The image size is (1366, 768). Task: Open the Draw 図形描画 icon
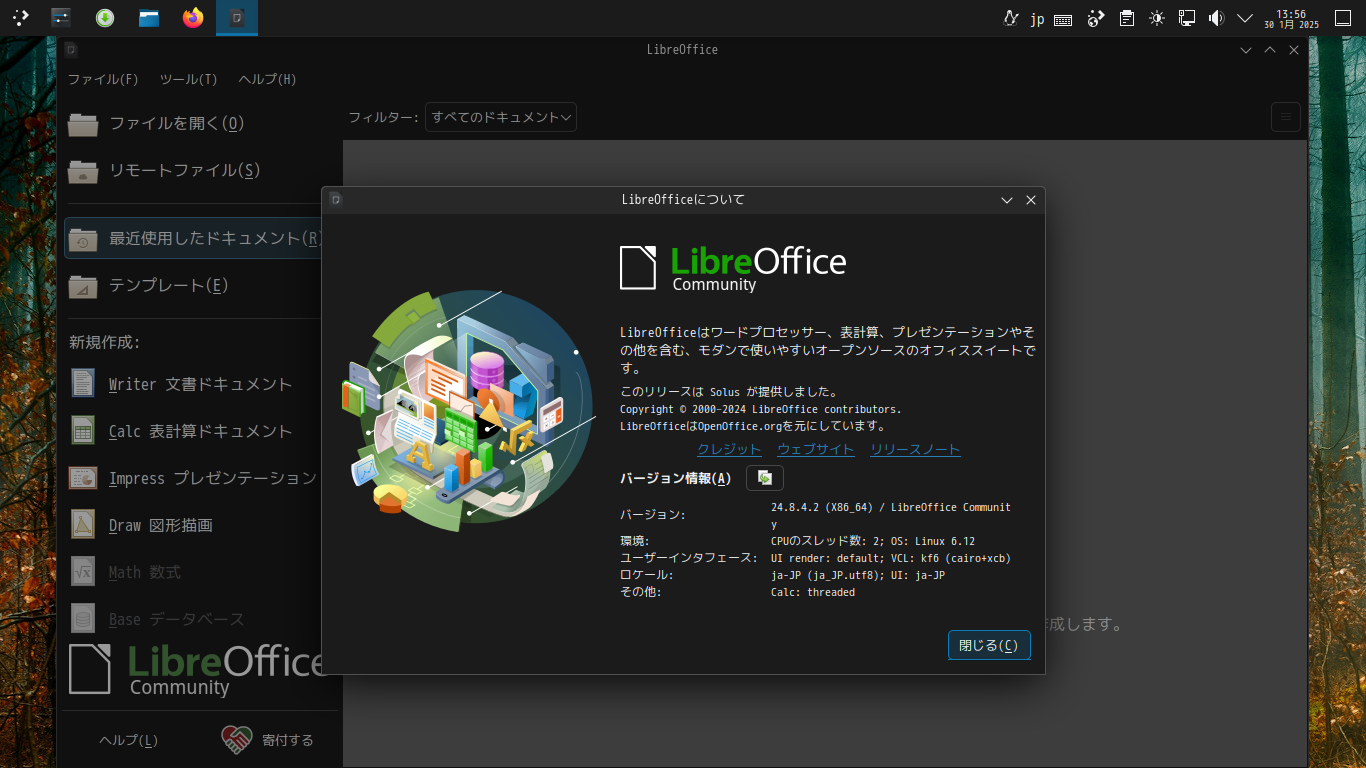click(83, 524)
